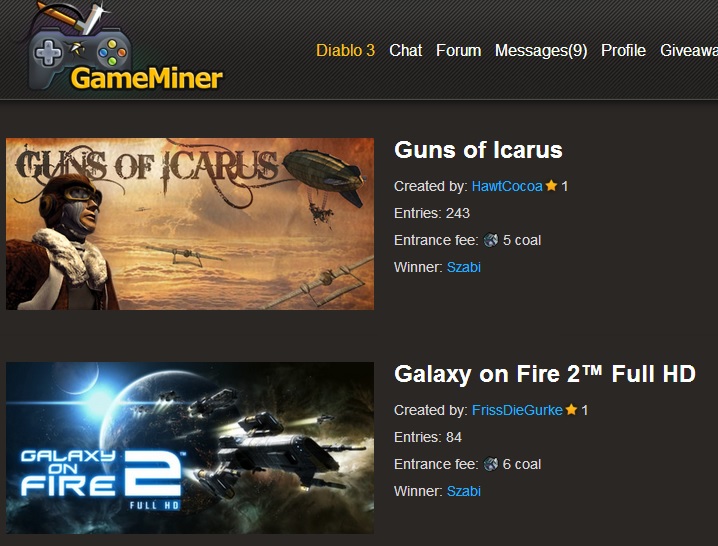Go to the Forum section
Screen dimensions: 718x546
(x=458, y=50)
